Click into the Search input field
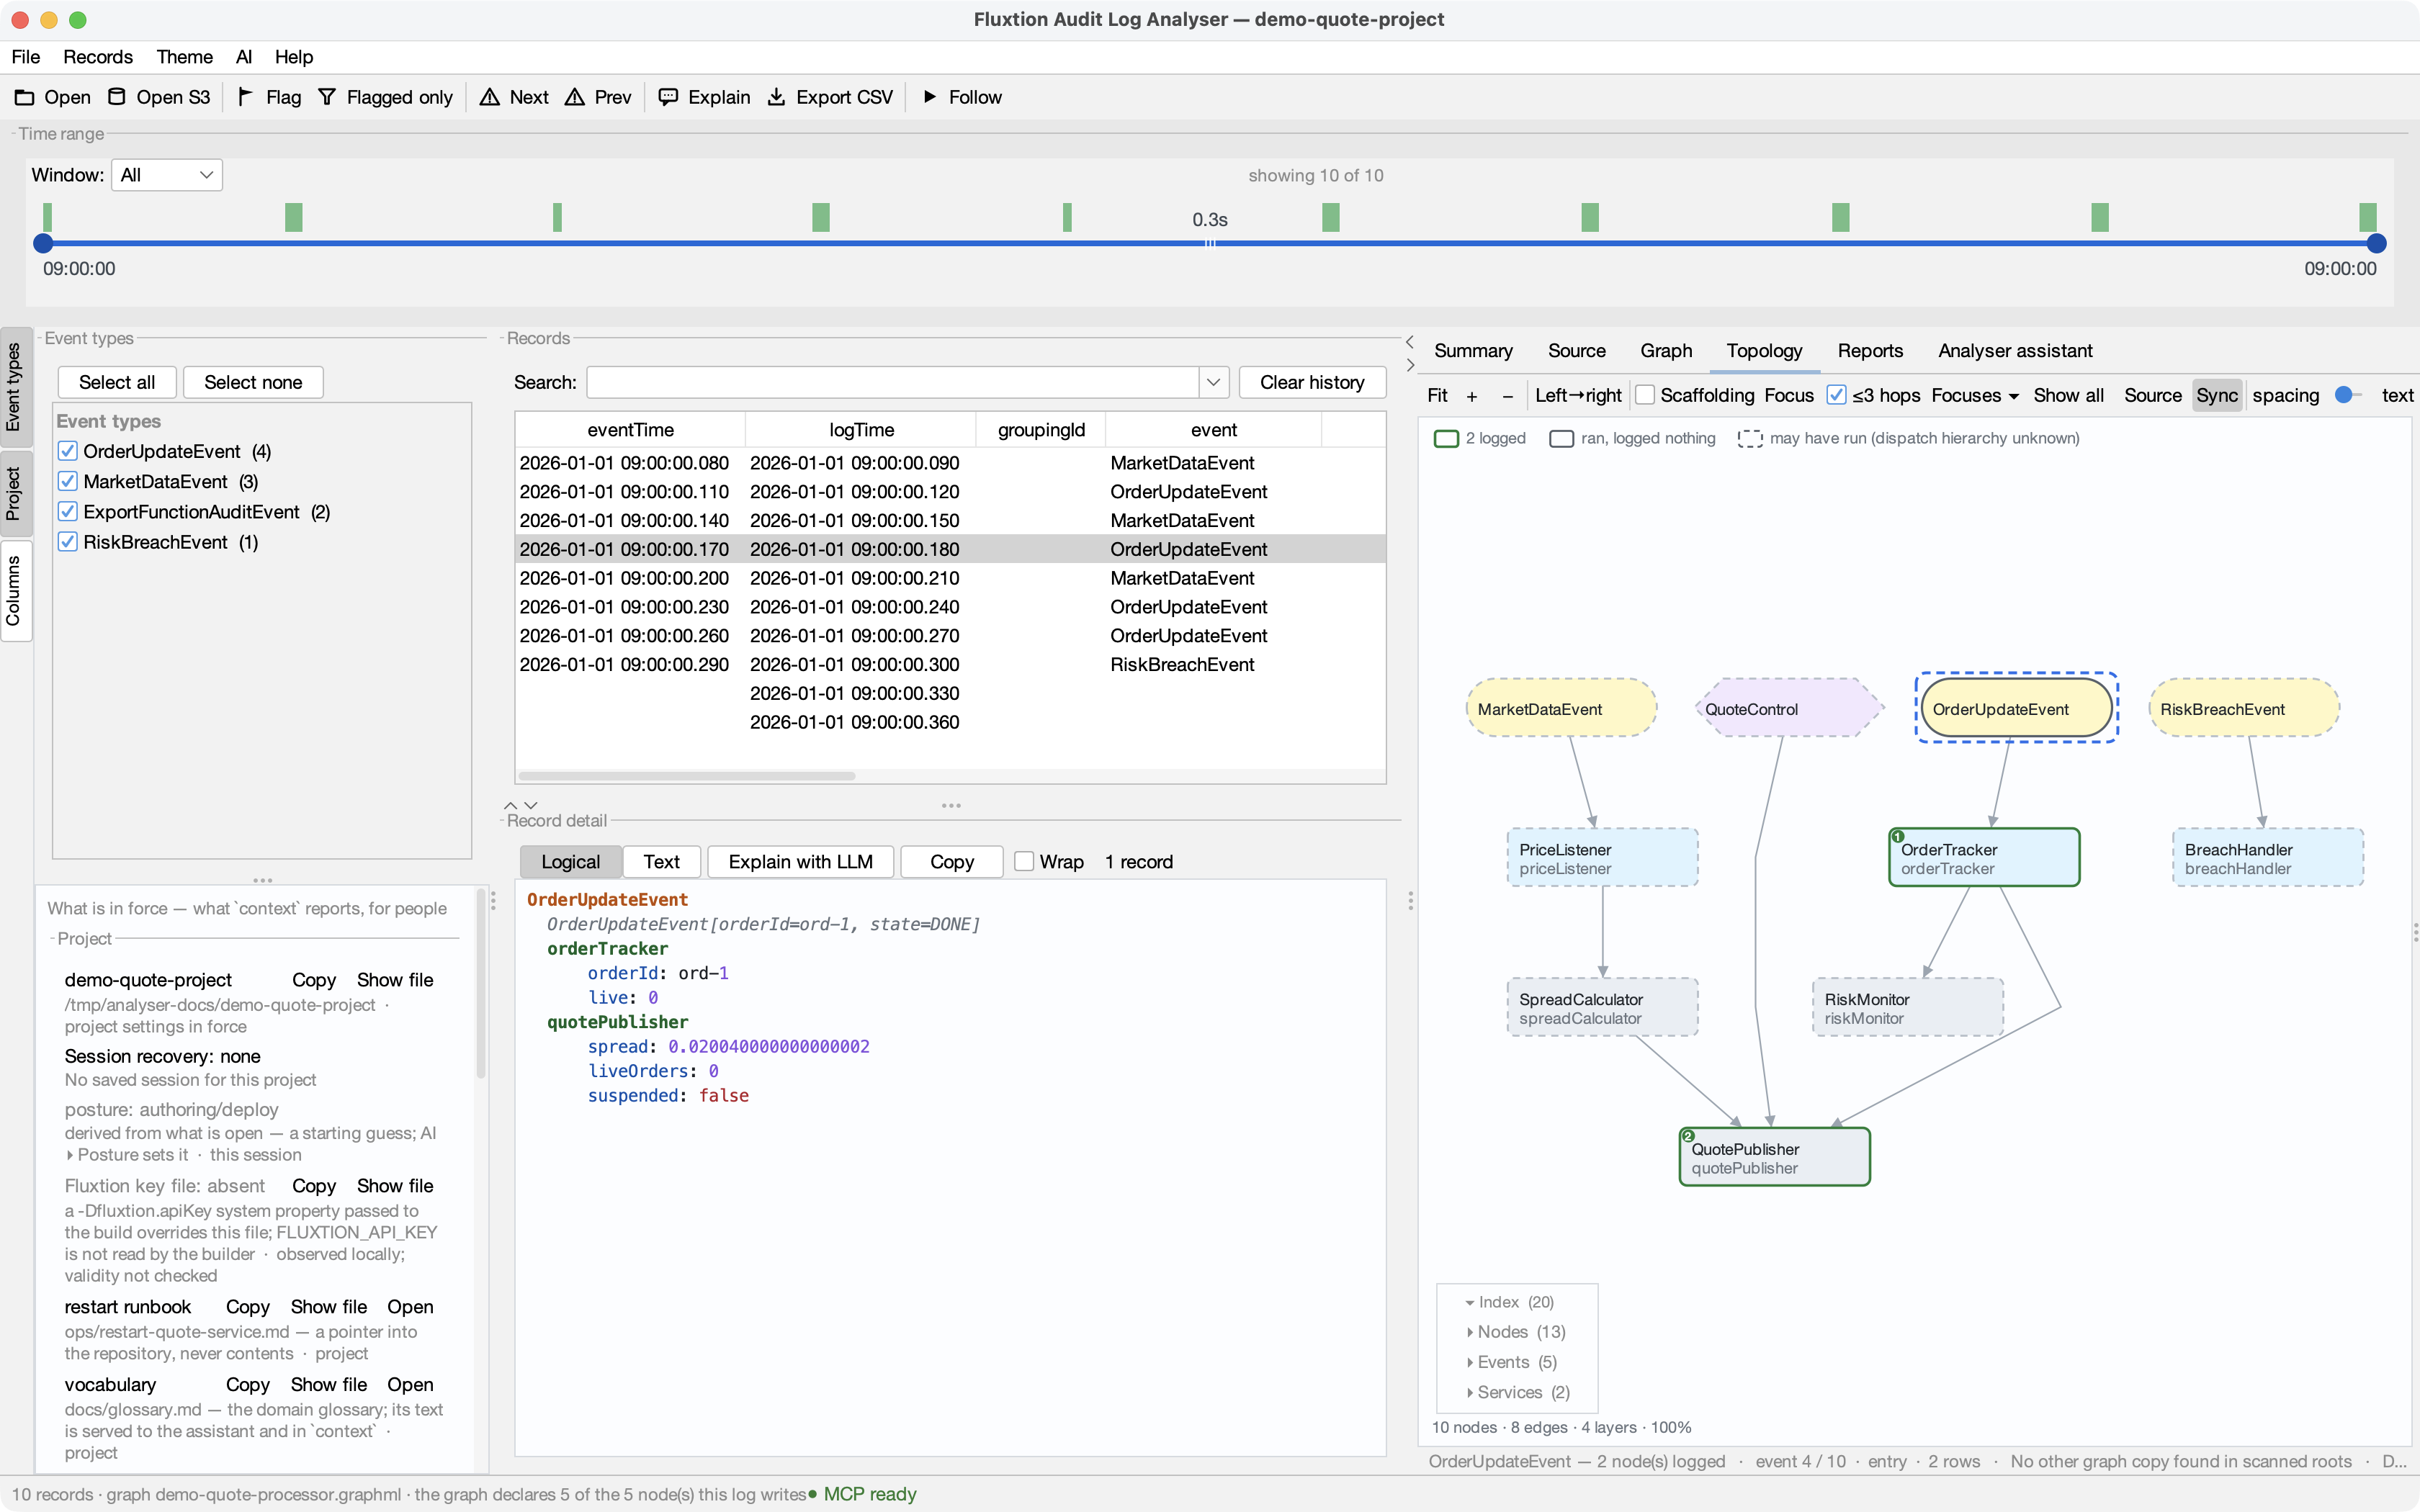 tap(893, 382)
